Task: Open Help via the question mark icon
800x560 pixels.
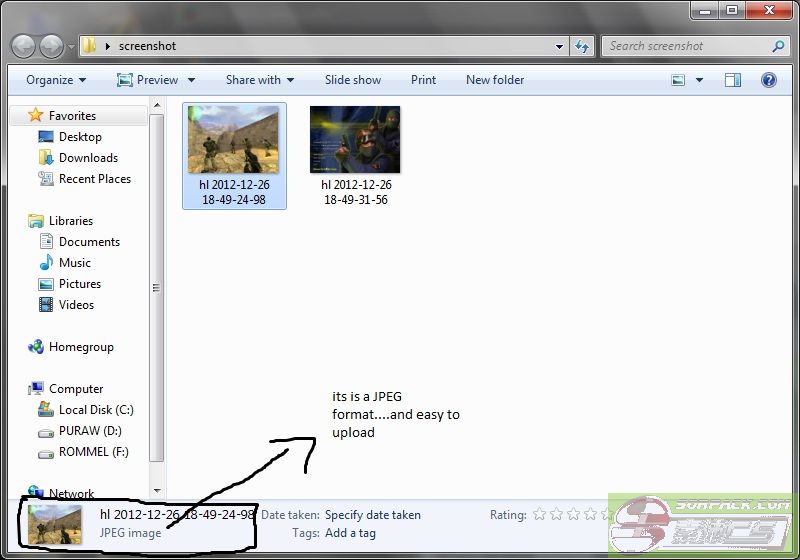Action: click(x=769, y=80)
